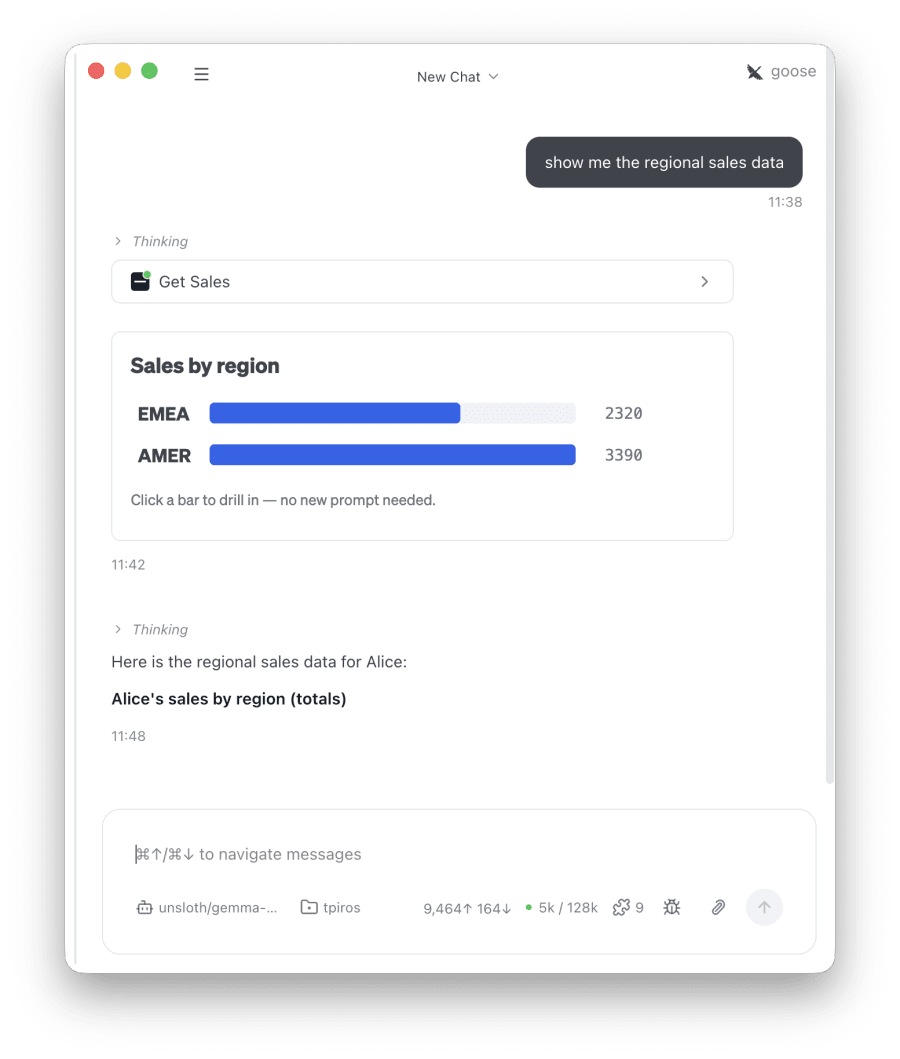900x1059 pixels.
Task: Select the unsloth/gemma model robot icon
Action: point(144,907)
